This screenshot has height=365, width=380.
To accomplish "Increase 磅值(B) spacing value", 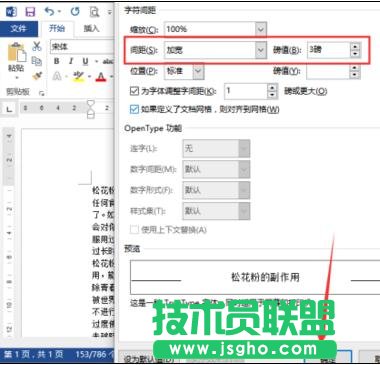I will [355, 46].
